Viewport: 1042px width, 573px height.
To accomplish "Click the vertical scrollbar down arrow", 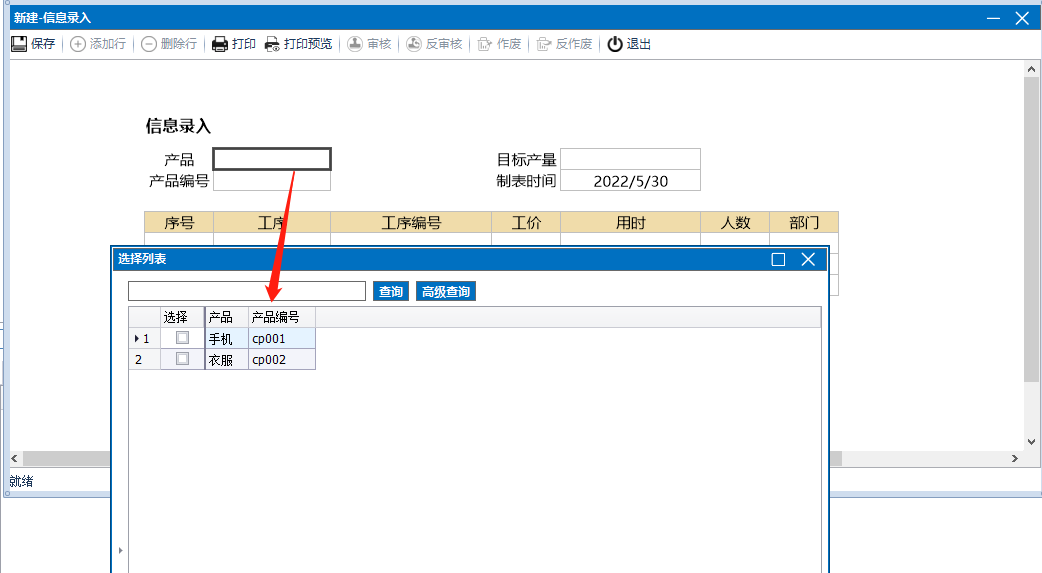I will (1032, 441).
